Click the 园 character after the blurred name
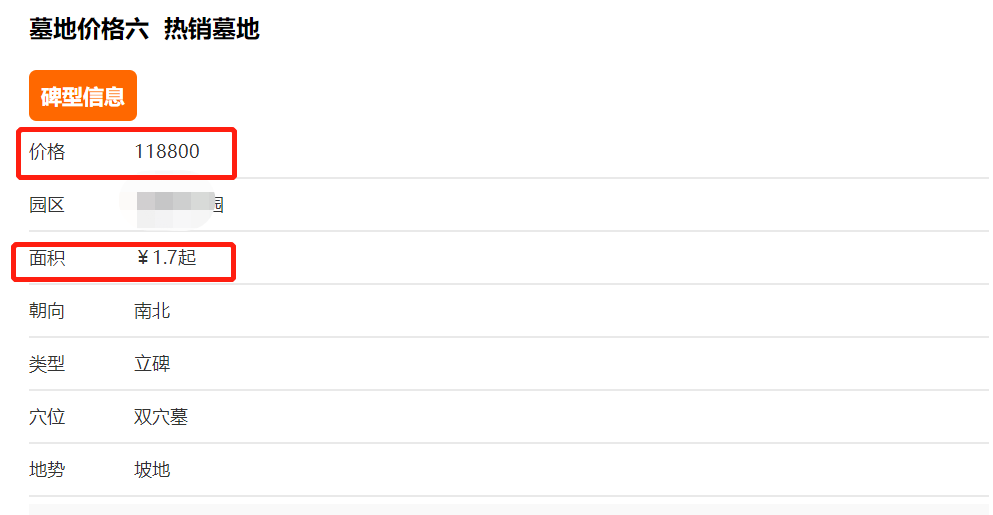Image resolution: width=993 pixels, height=515 pixels. [x=216, y=206]
